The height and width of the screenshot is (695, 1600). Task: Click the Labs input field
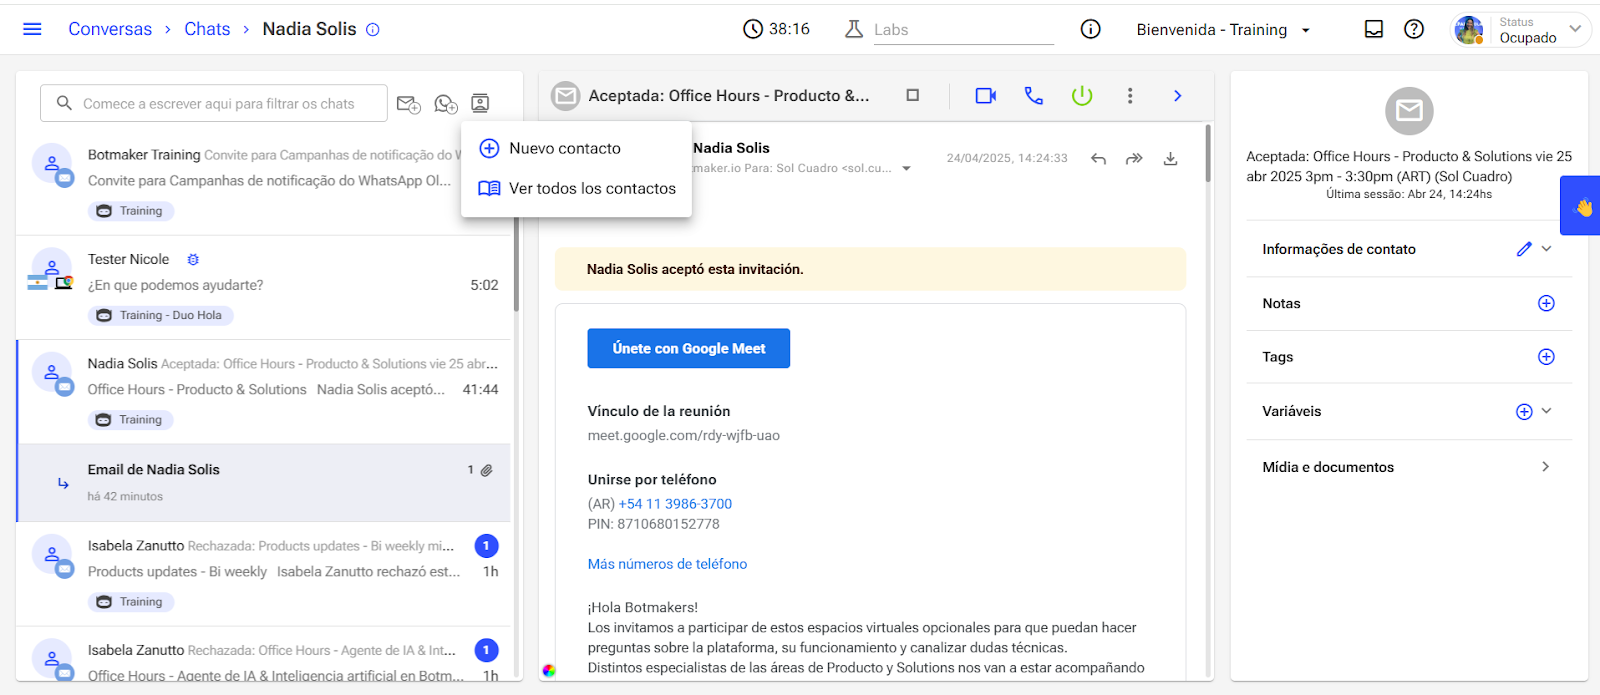click(x=964, y=30)
